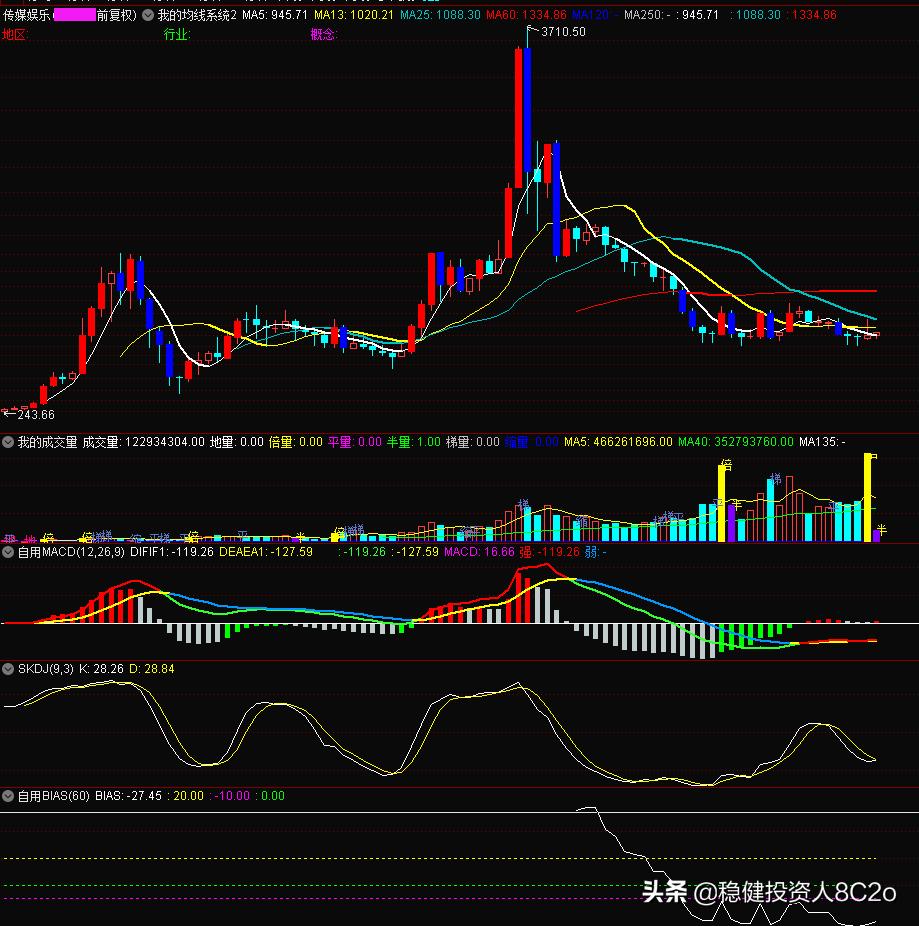Click the indicator menu icon on 我的成交量 panel
The width and height of the screenshot is (919, 926).
pyautogui.click(x=8, y=439)
